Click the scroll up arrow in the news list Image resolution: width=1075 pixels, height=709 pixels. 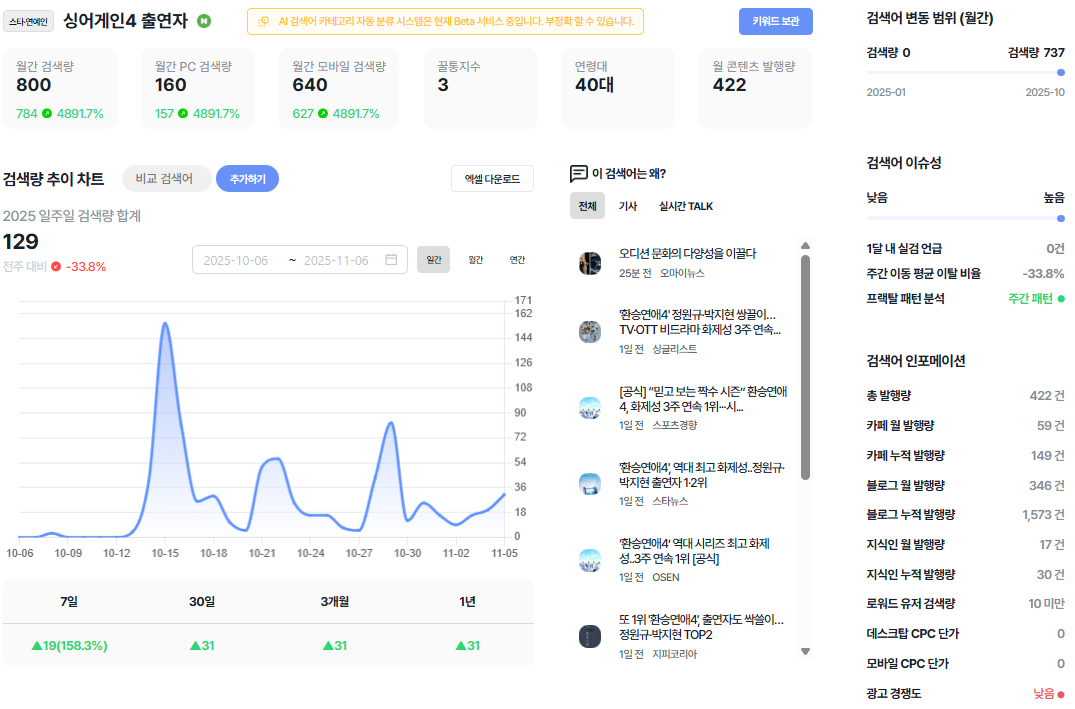806,245
